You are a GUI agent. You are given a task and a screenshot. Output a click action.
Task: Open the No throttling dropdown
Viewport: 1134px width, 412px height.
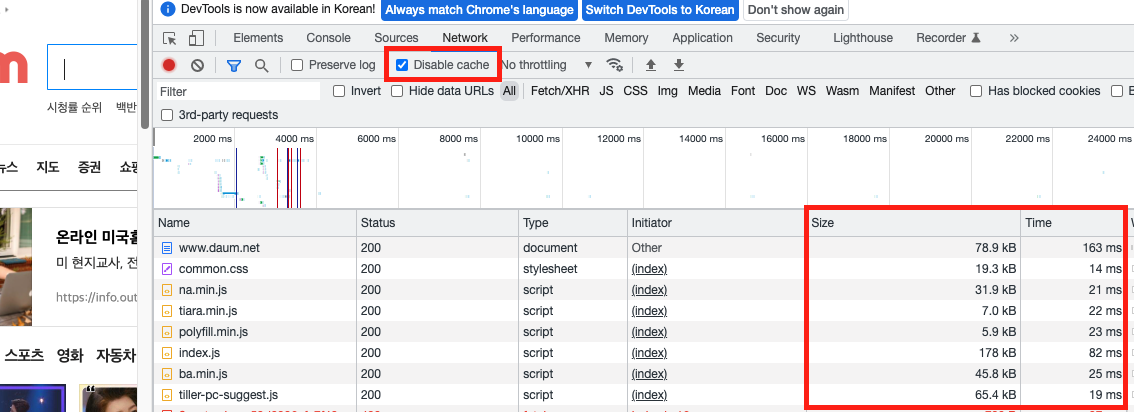coord(547,65)
